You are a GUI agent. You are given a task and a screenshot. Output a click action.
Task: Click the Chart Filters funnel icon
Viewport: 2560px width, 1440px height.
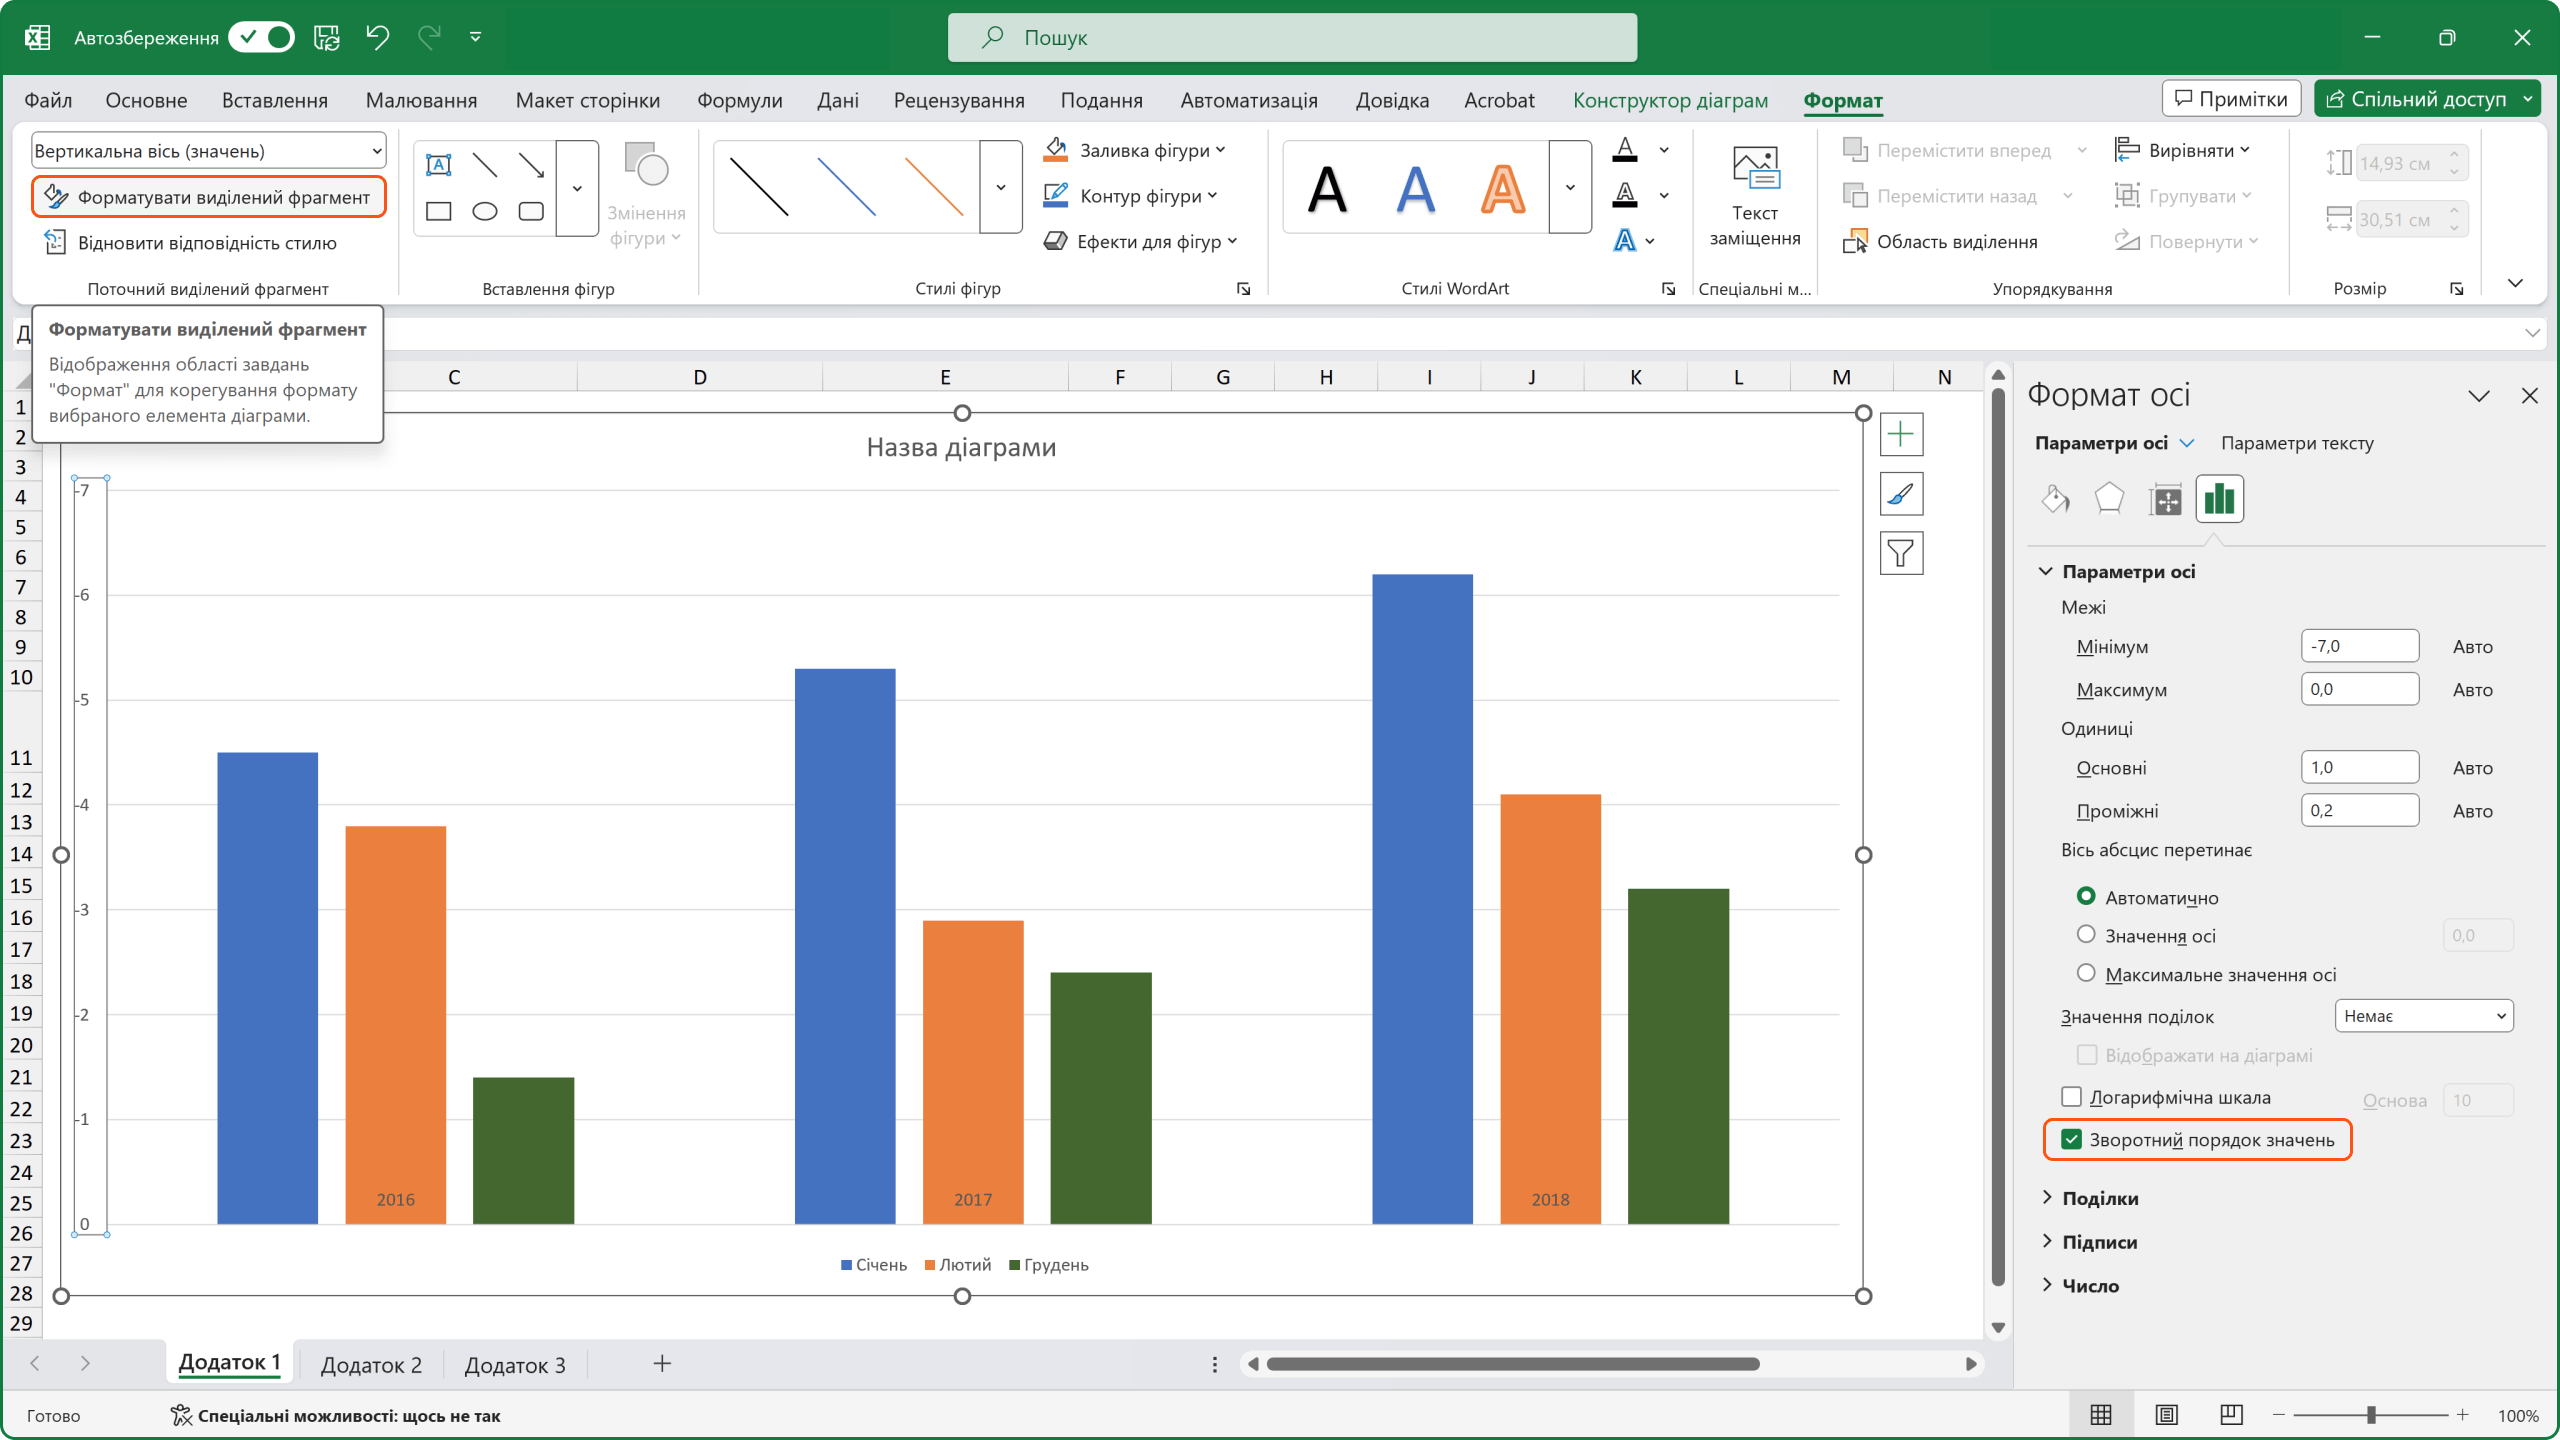pos(1901,553)
